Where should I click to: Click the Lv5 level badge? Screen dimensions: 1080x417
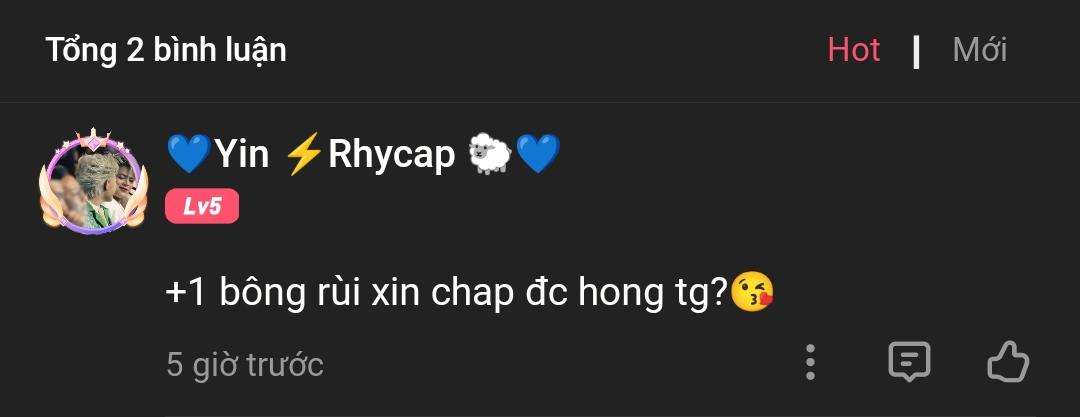[202, 206]
